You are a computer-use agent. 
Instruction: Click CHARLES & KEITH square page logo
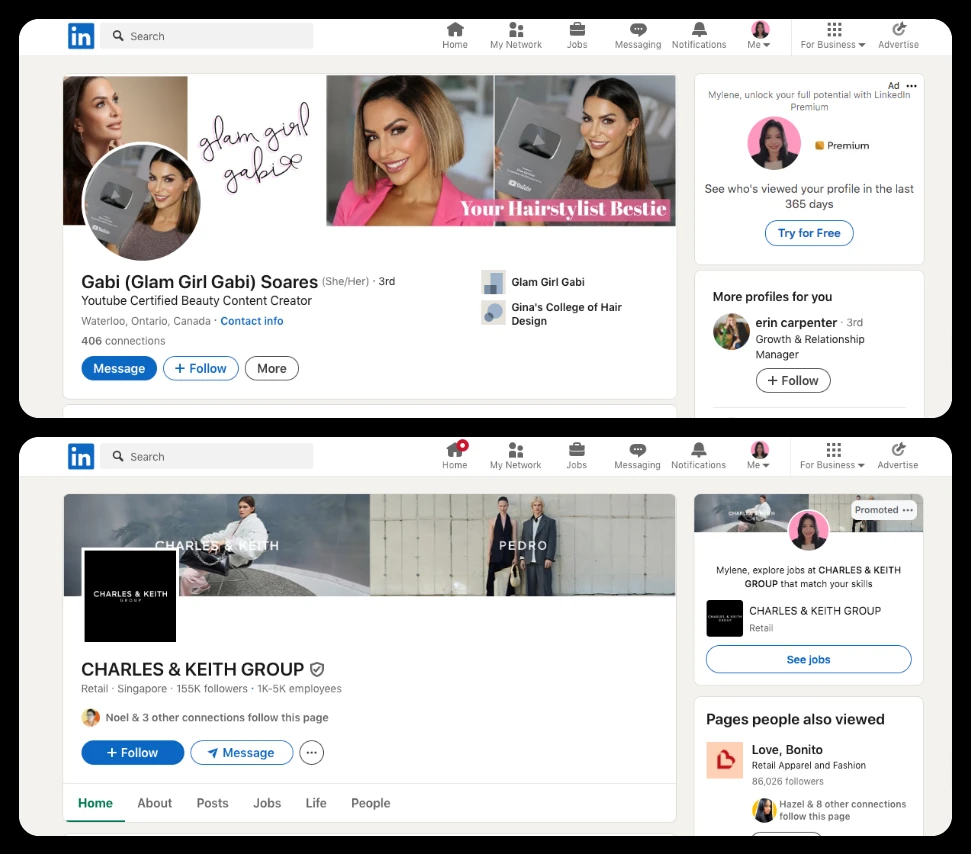coord(130,595)
